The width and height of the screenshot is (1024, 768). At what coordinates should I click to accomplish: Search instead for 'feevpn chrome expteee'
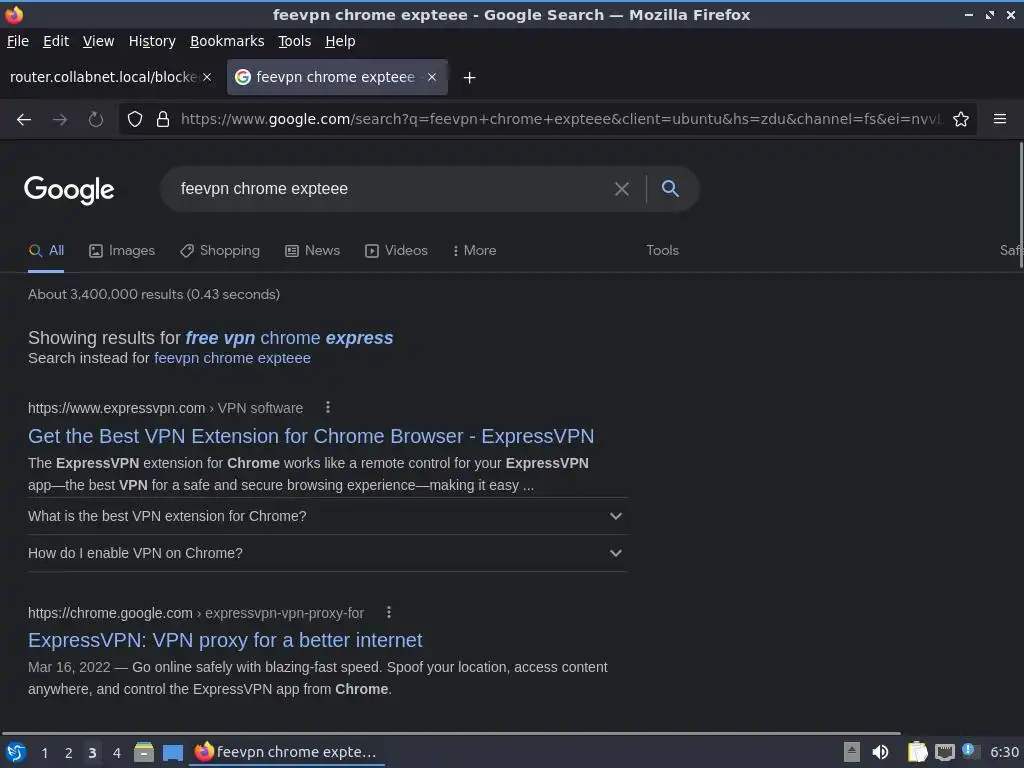click(232, 359)
